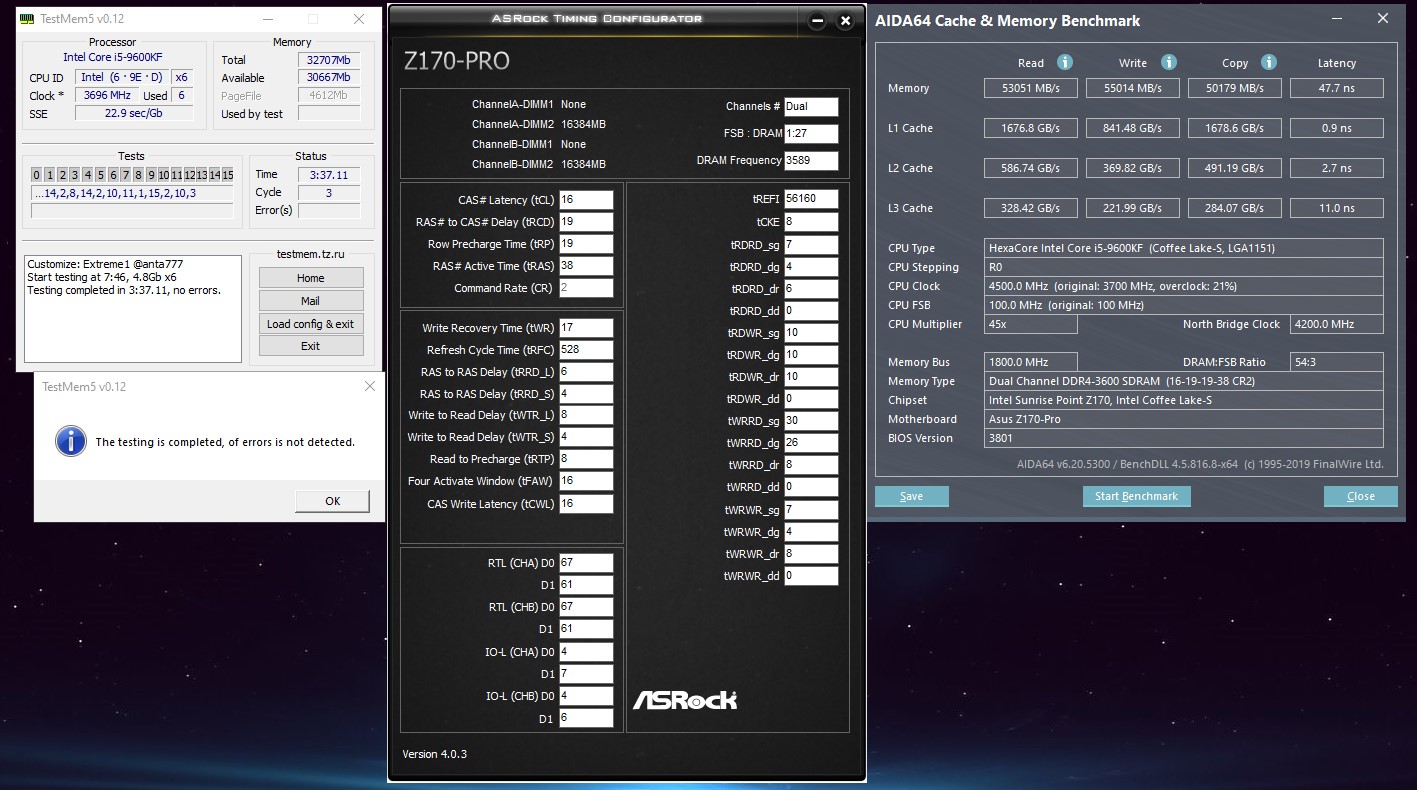
Task: Select the tWTR_L value field
Action: click(x=586, y=415)
